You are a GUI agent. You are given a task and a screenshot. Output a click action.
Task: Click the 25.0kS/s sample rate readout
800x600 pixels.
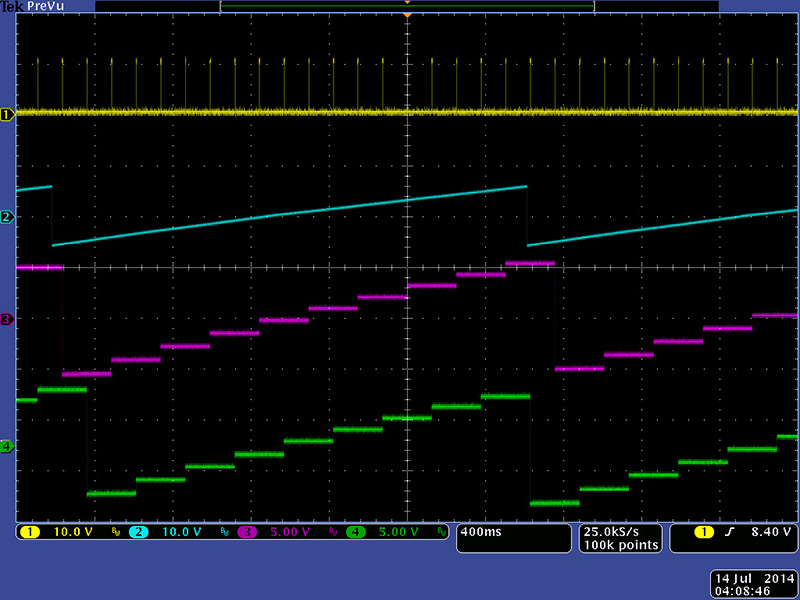620,531
